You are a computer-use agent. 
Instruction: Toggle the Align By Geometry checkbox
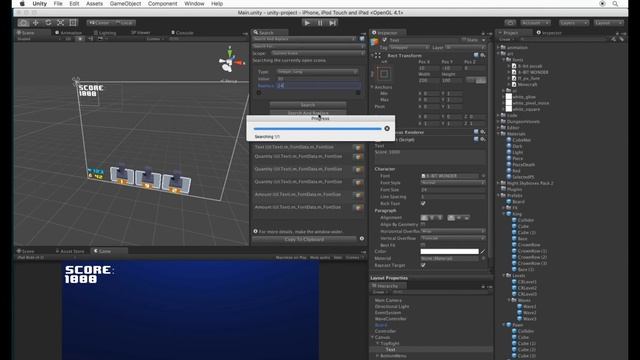[423, 224]
